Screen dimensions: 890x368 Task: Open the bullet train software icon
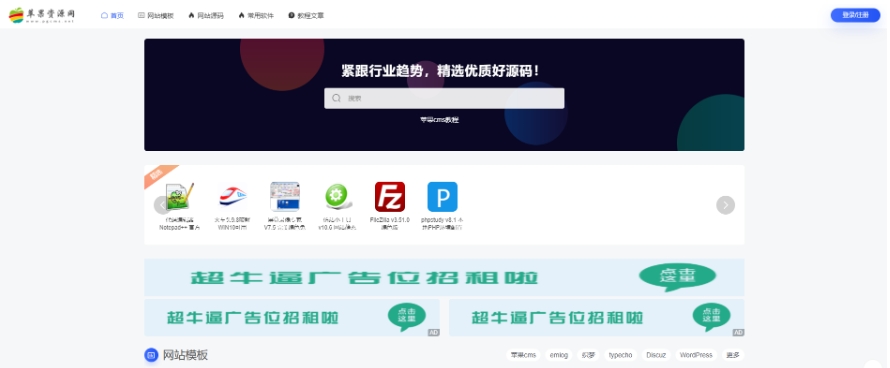click(x=233, y=197)
